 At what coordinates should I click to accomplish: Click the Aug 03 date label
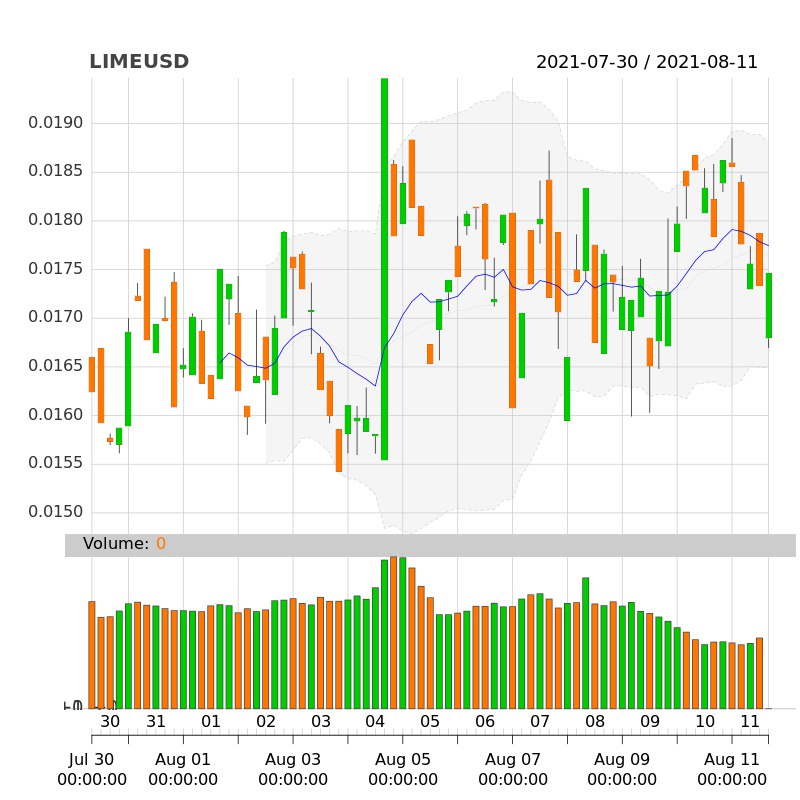293,760
